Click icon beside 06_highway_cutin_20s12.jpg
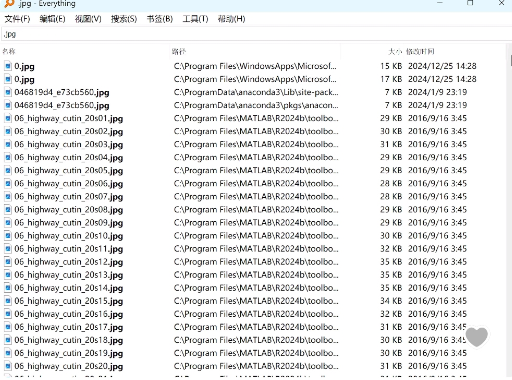Viewport: 512px width, 380px height. pyautogui.click(x=8, y=262)
